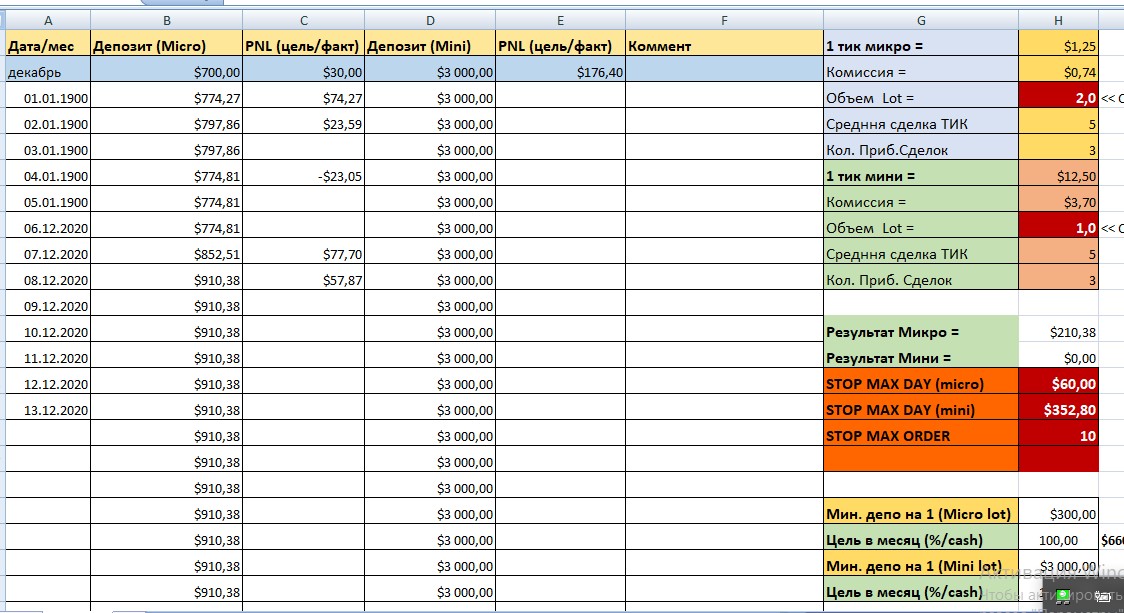Viewport: 1124px width, 613px height.
Task: Select the $0,00 mini result cell
Action: coord(1058,356)
